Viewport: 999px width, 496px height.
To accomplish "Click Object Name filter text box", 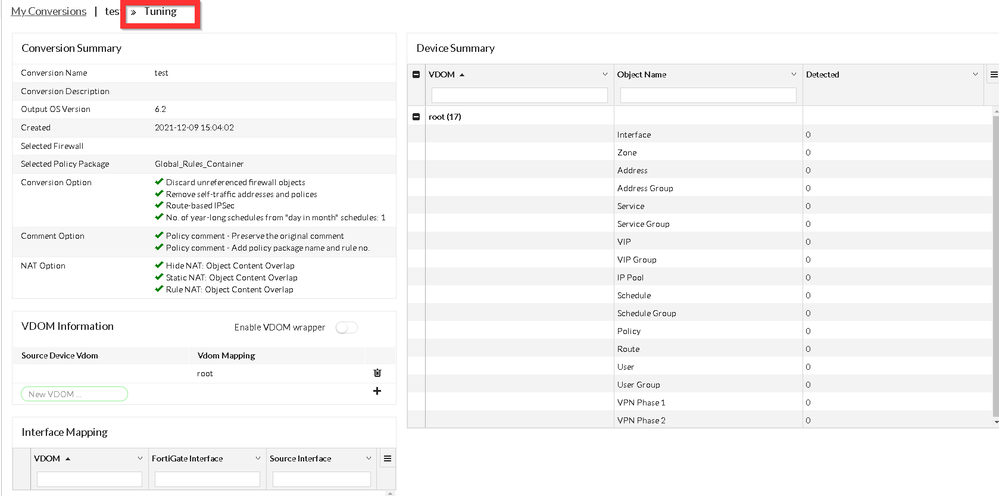I will point(708,95).
